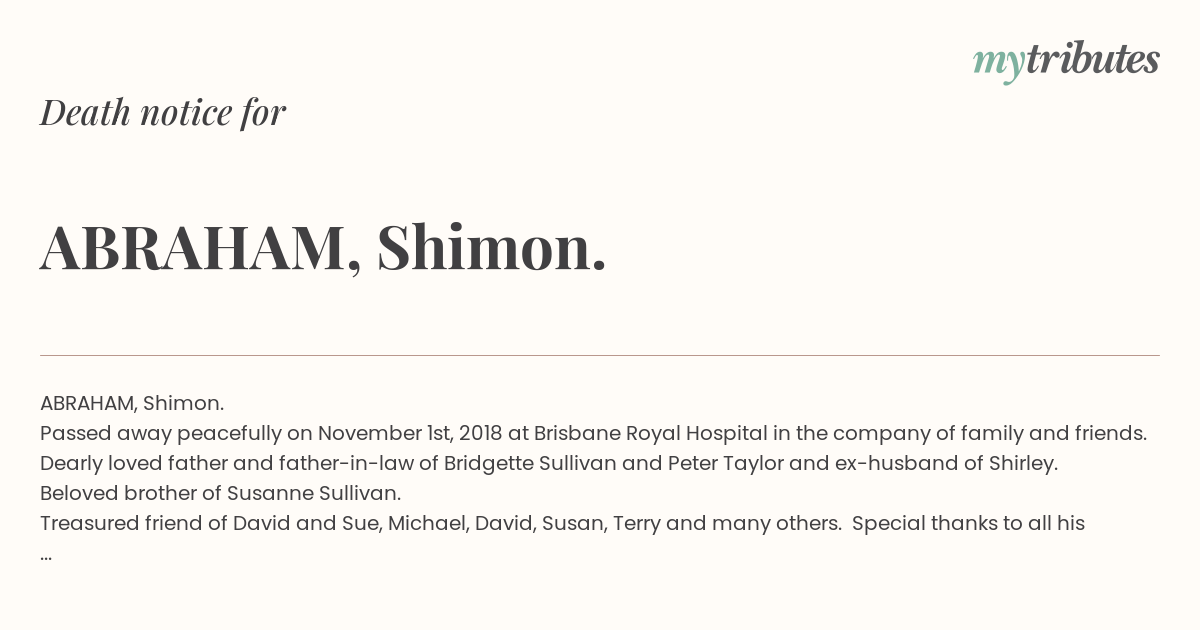Click the large "Shimon." name in title

(x=492, y=247)
